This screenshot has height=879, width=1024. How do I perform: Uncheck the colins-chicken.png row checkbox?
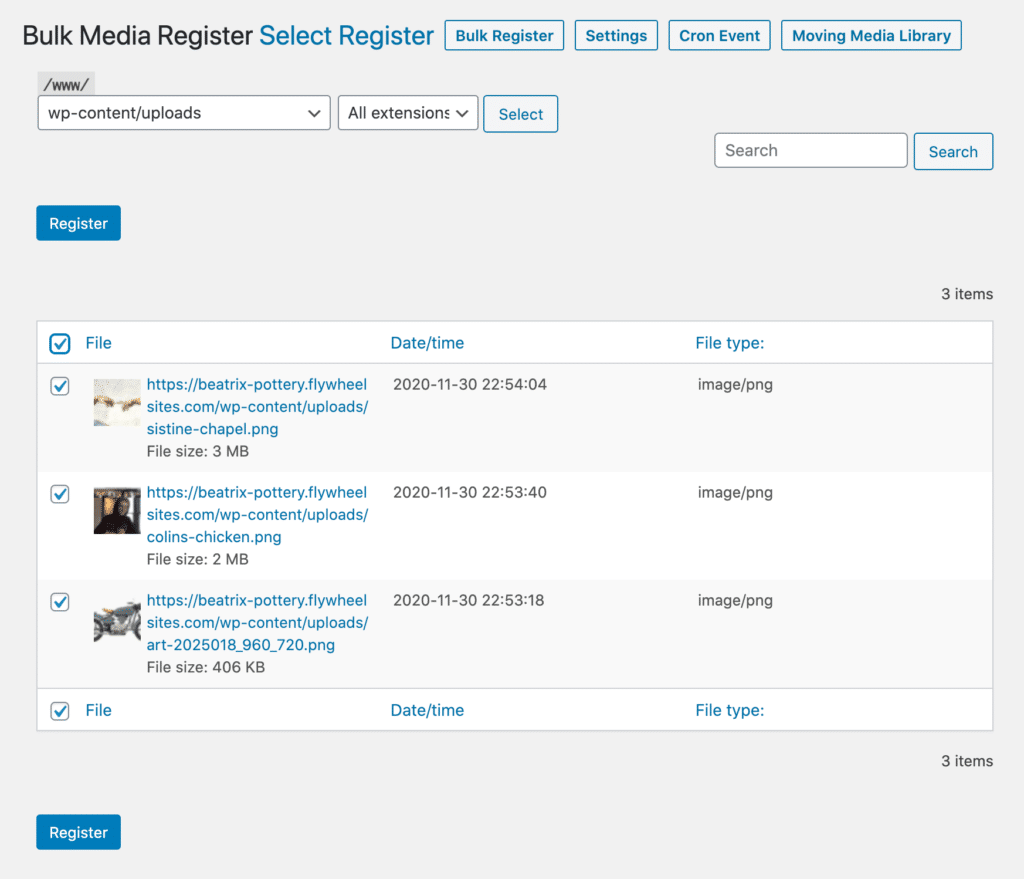59,494
